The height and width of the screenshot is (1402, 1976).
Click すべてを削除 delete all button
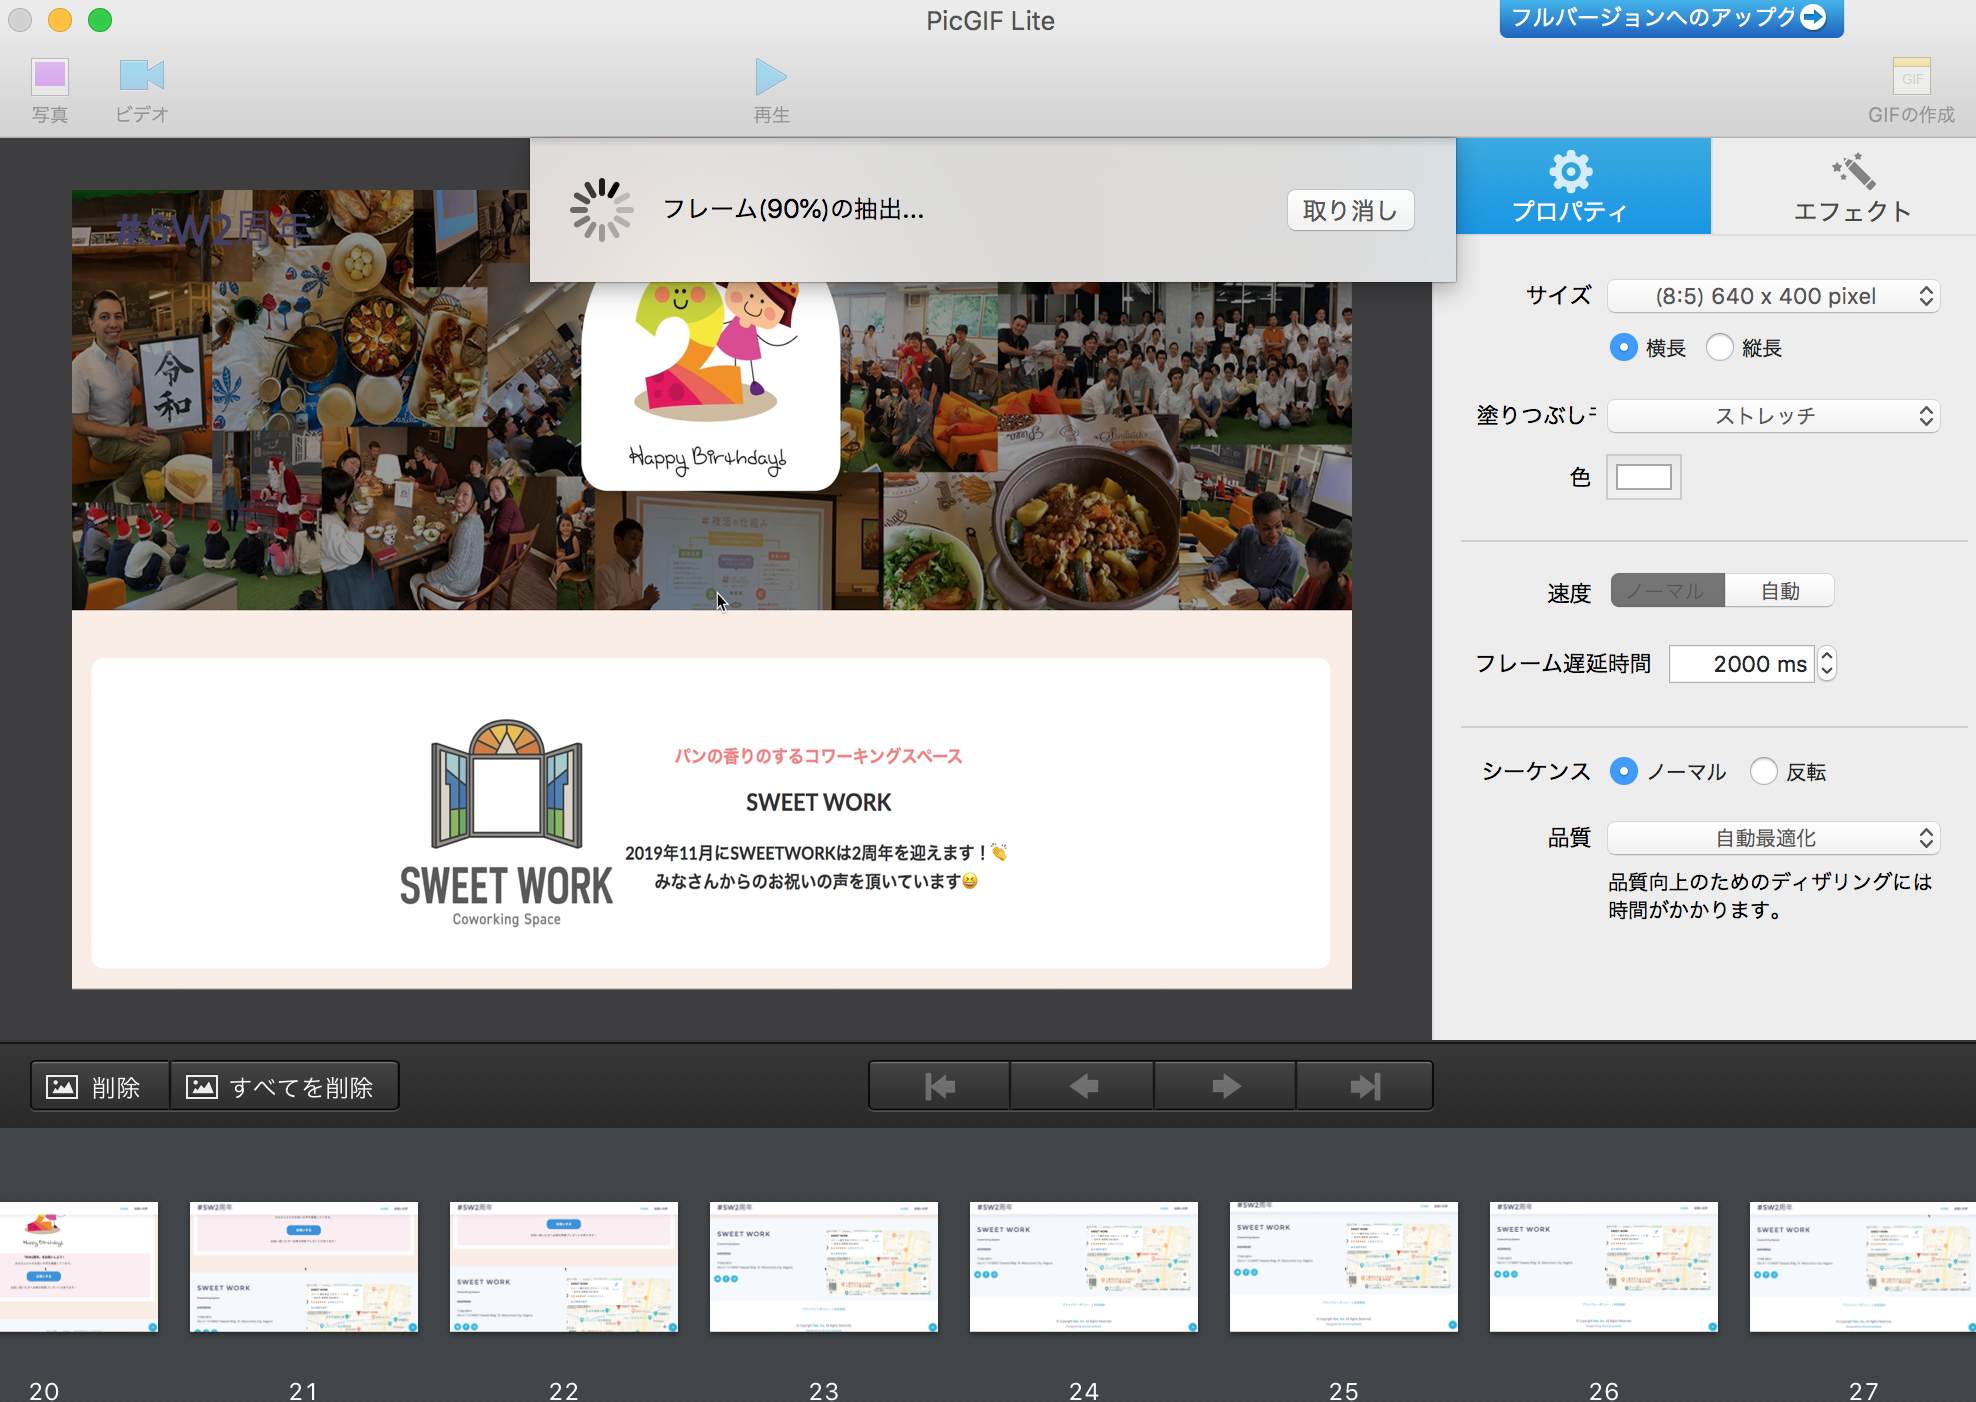click(x=285, y=1086)
